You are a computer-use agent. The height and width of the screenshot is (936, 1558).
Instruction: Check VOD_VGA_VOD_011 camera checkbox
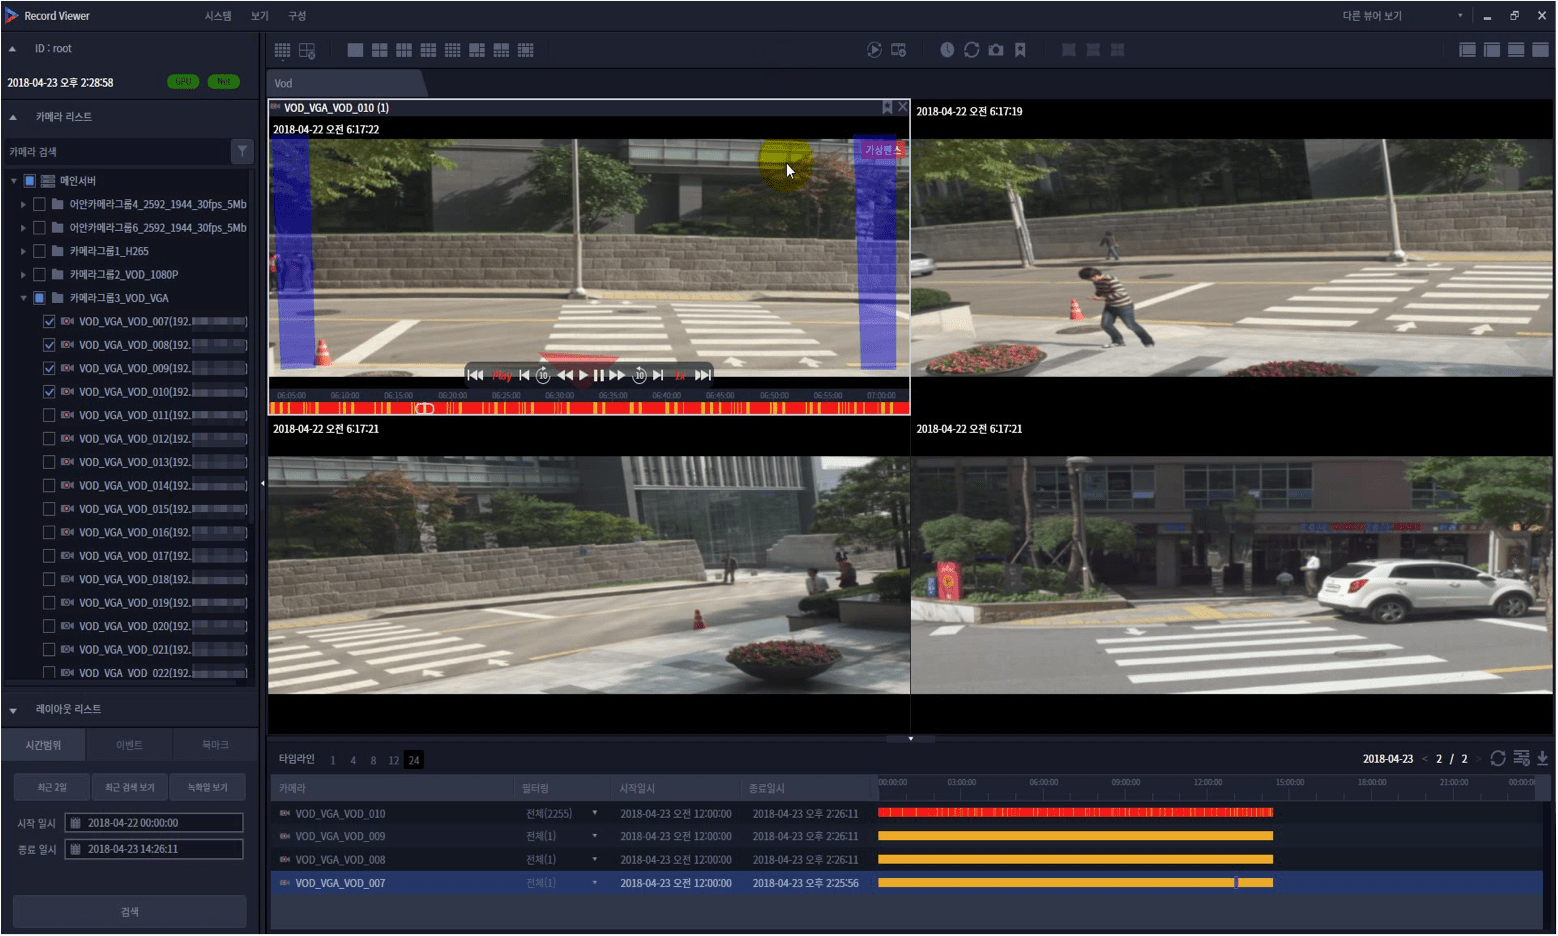[x=49, y=415]
